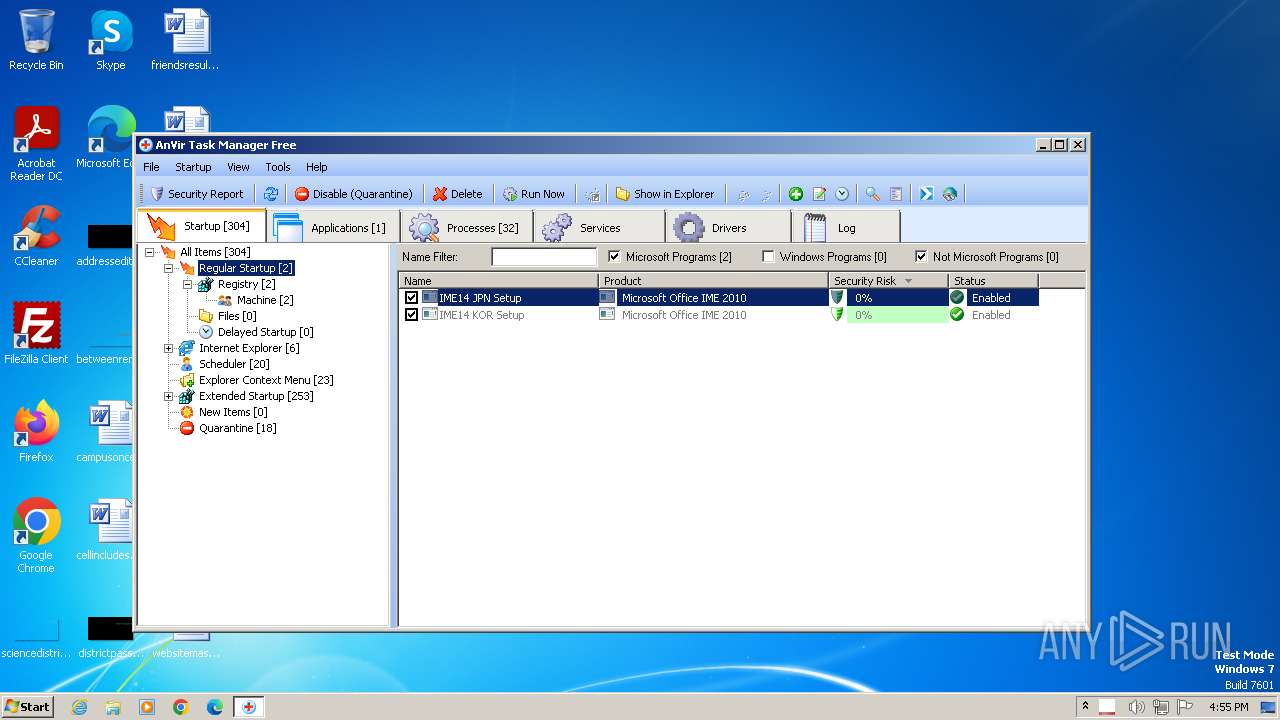Select Acrobat Reader DC desktop icon
This screenshot has height=720, width=1280.
(x=36, y=145)
